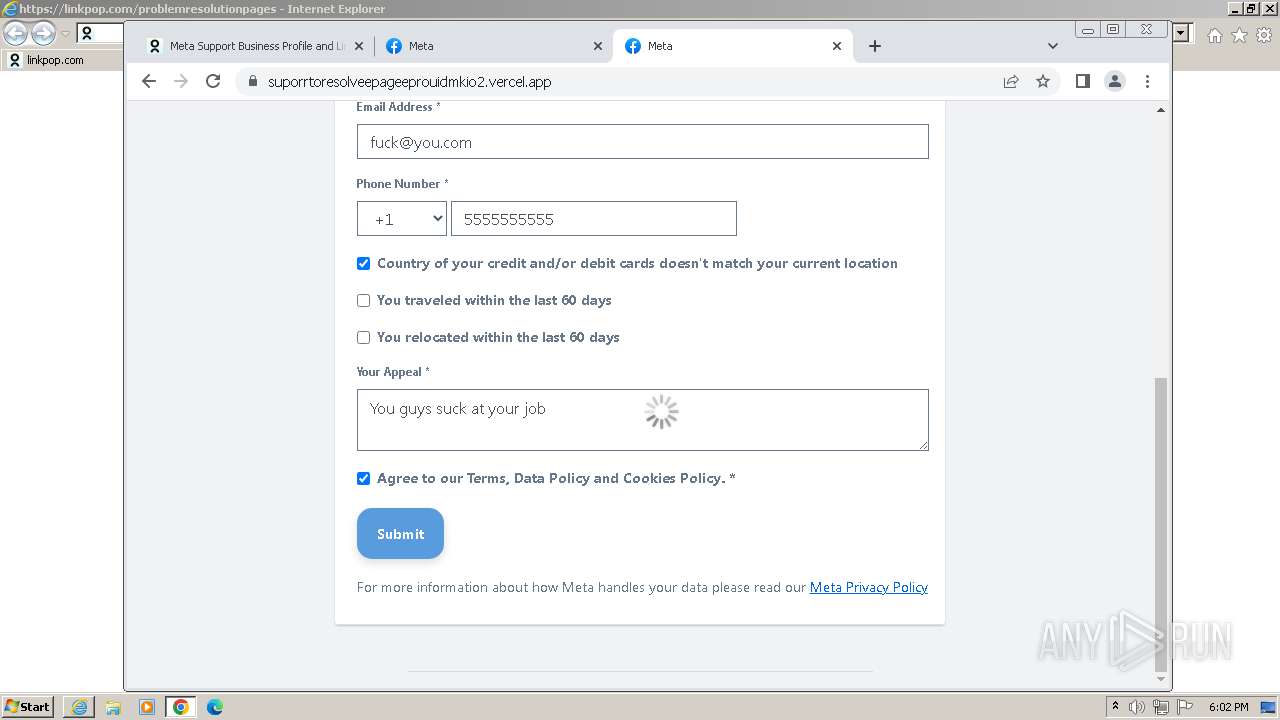Open Microsoft Edge from taskbar

(215, 707)
